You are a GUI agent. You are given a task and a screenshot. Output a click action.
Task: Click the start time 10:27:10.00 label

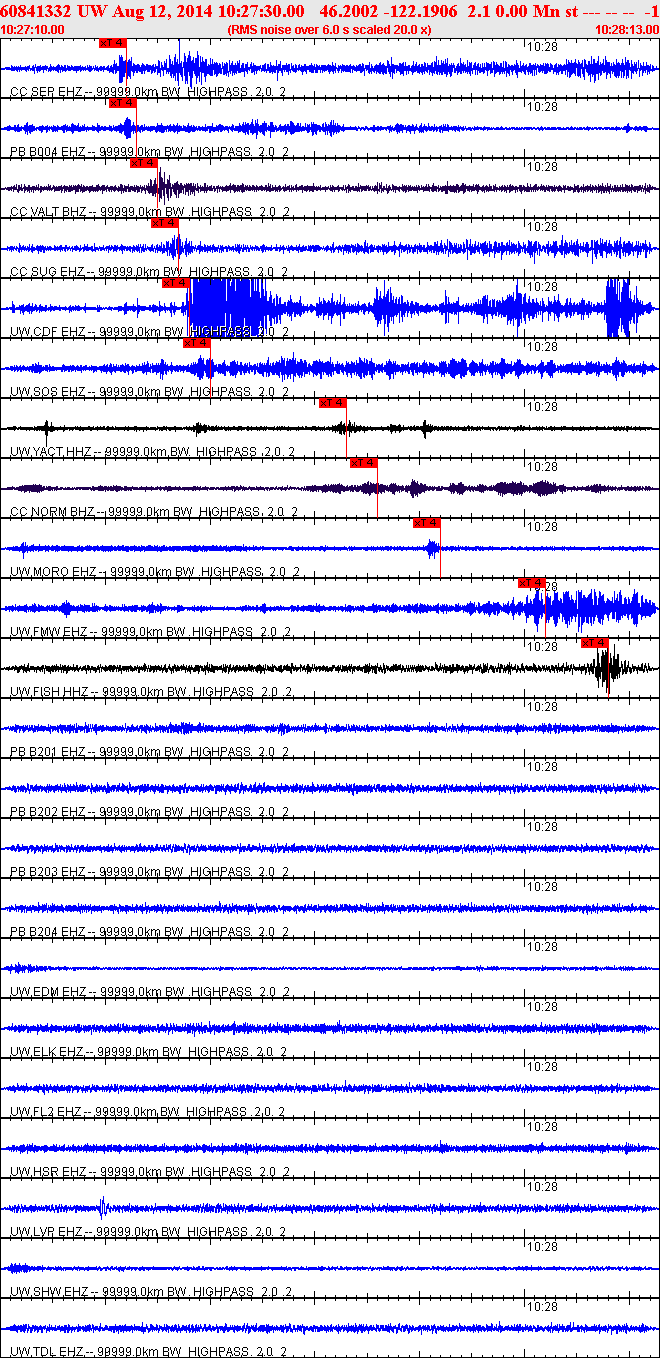[33, 30]
